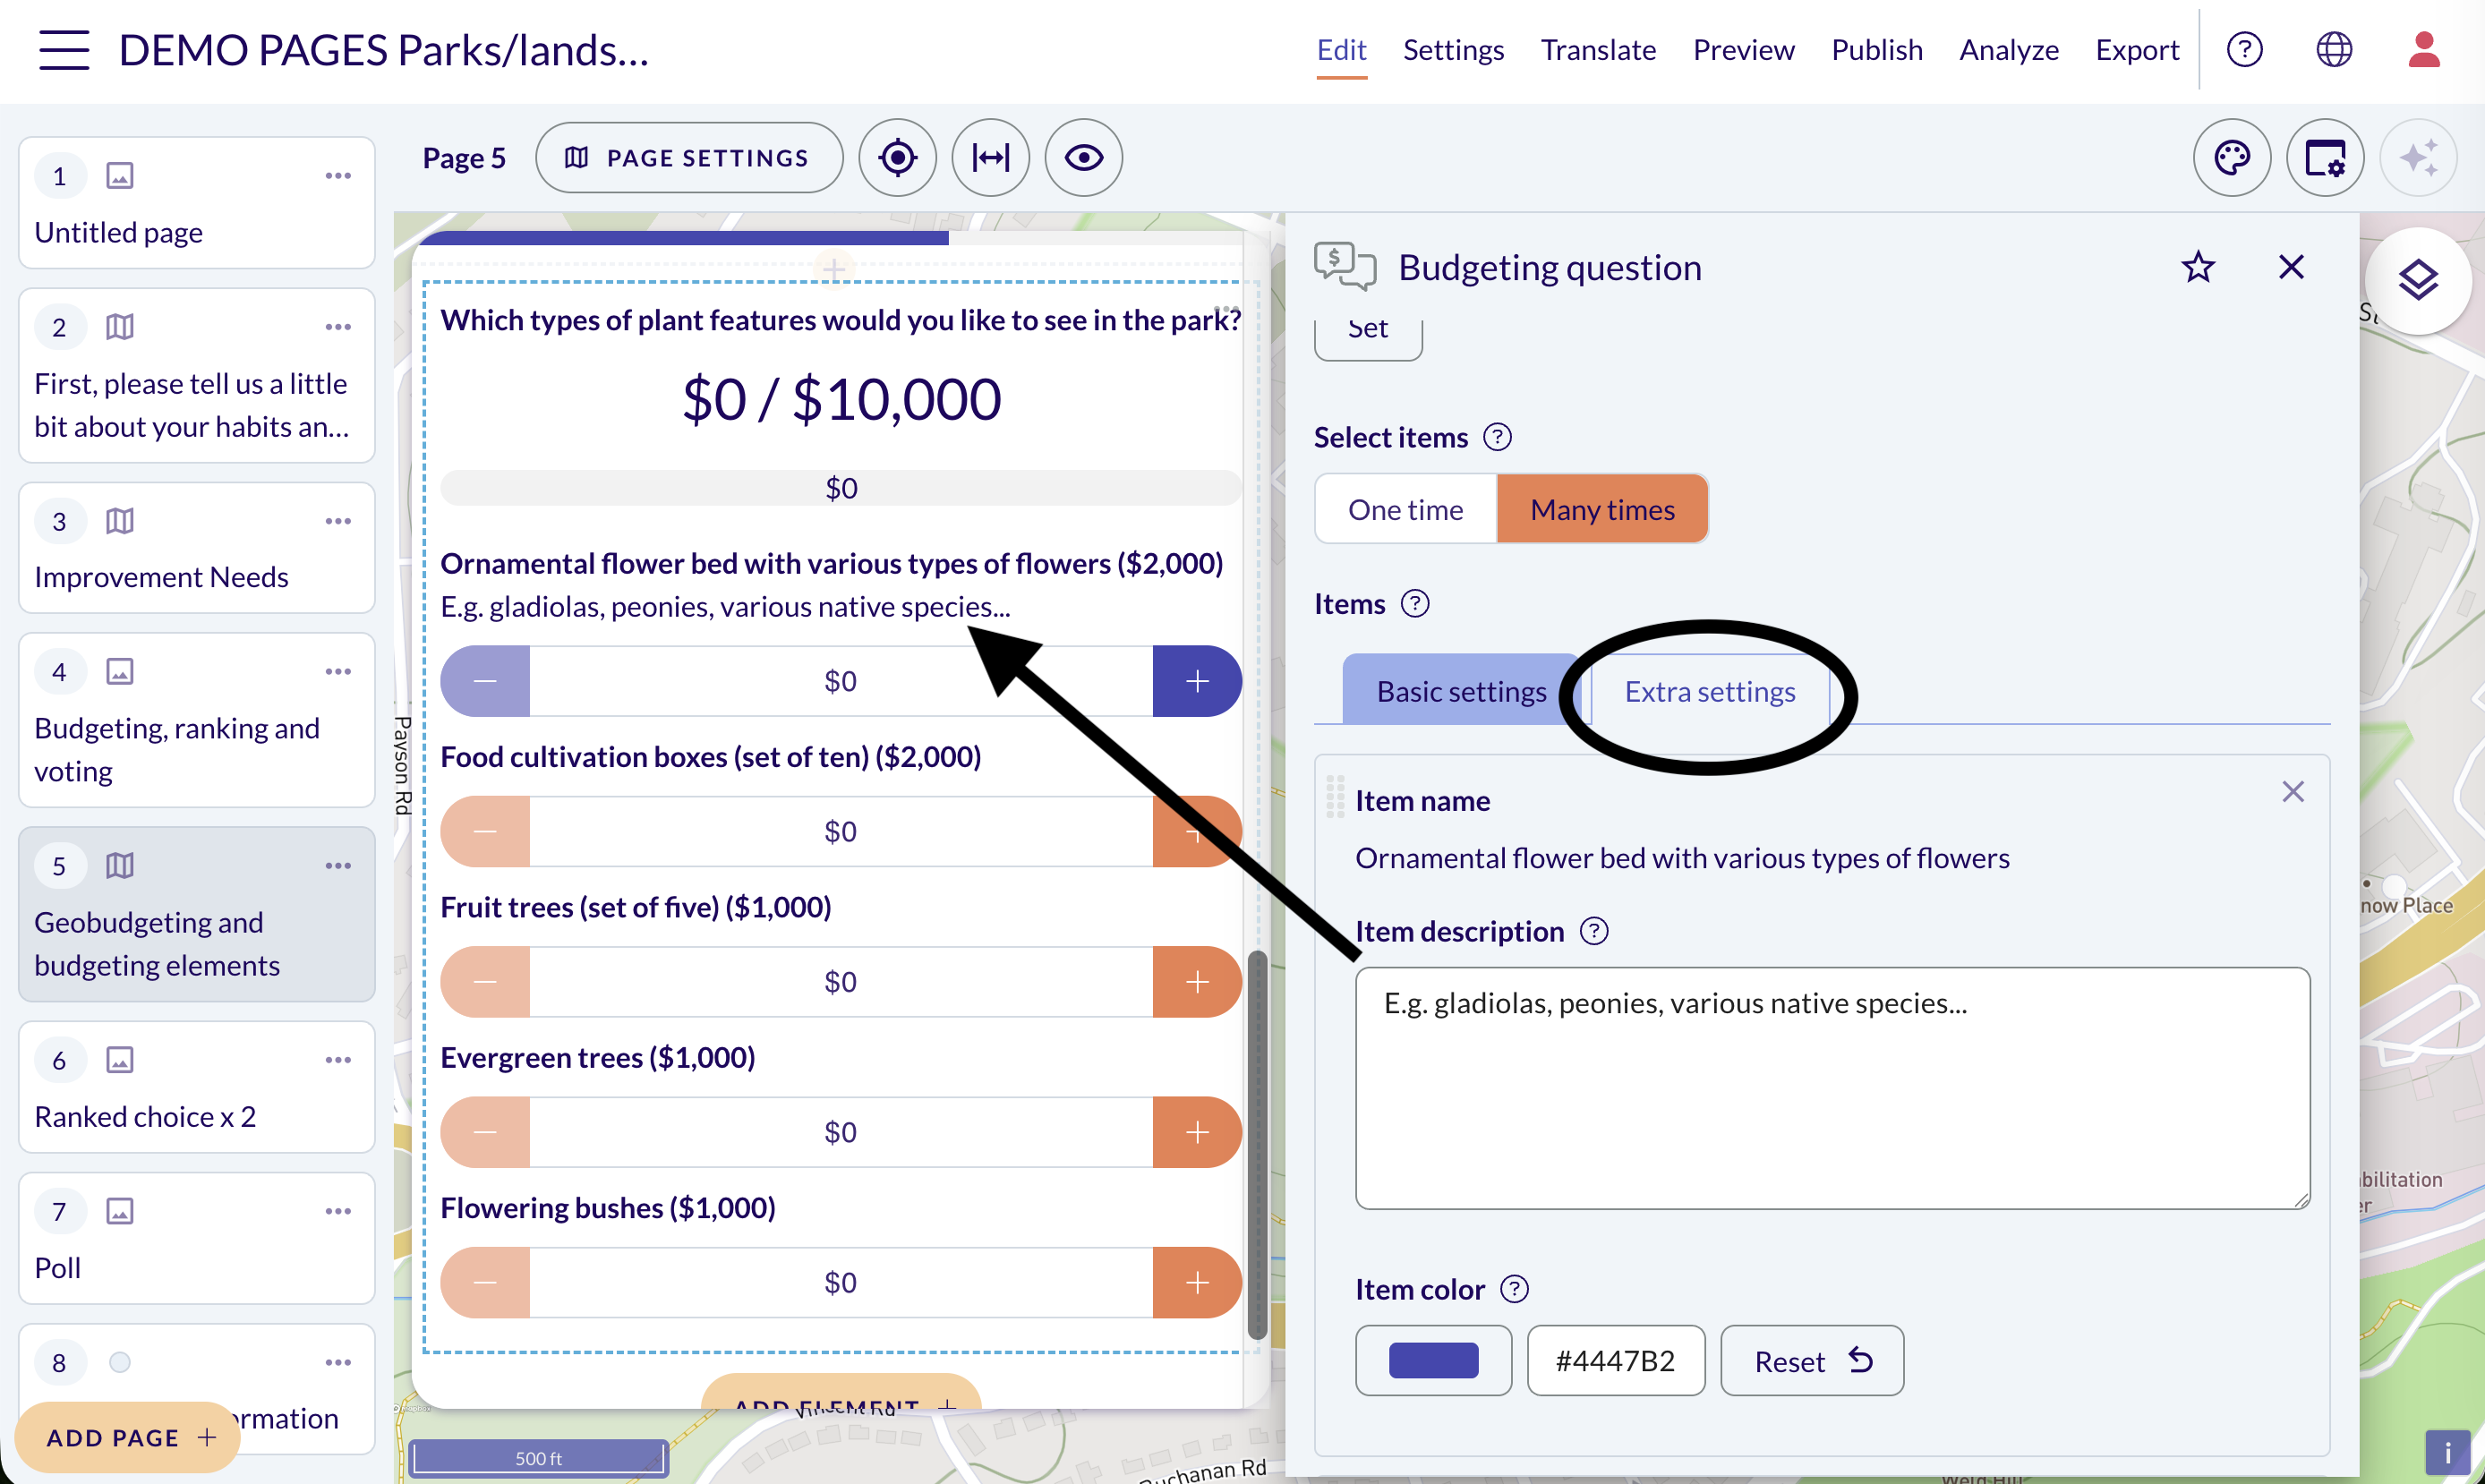Select the Many times option
The height and width of the screenshot is (1484, 2485).
(x=1602, y=509)
